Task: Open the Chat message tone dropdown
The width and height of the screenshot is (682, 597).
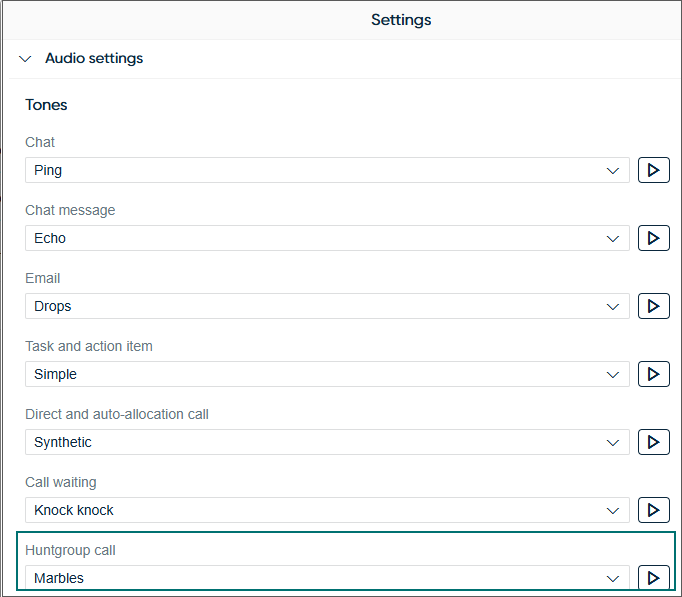Action: tap(327, 238)
